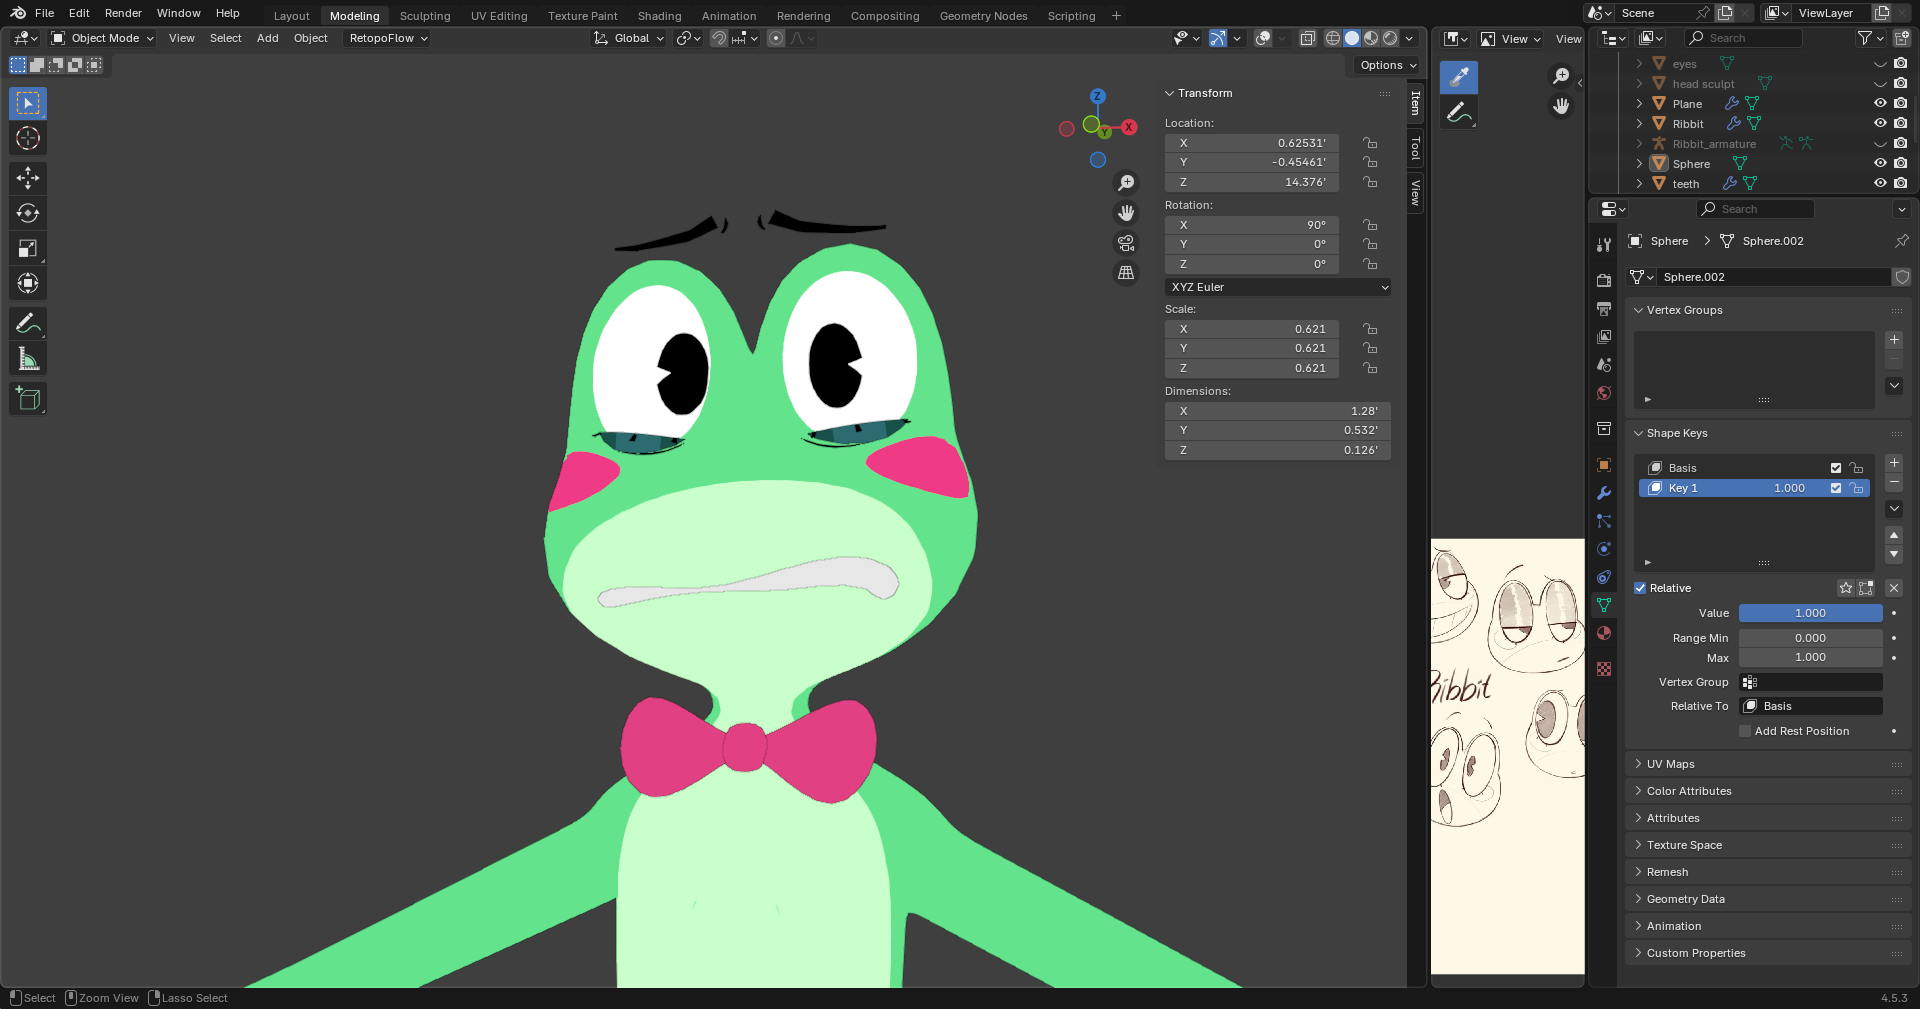Click the viewport zoom magnifier icon
The height and width of the screenshot is (1009, 1920).
pyautogui.click(x=1126, y=183)
